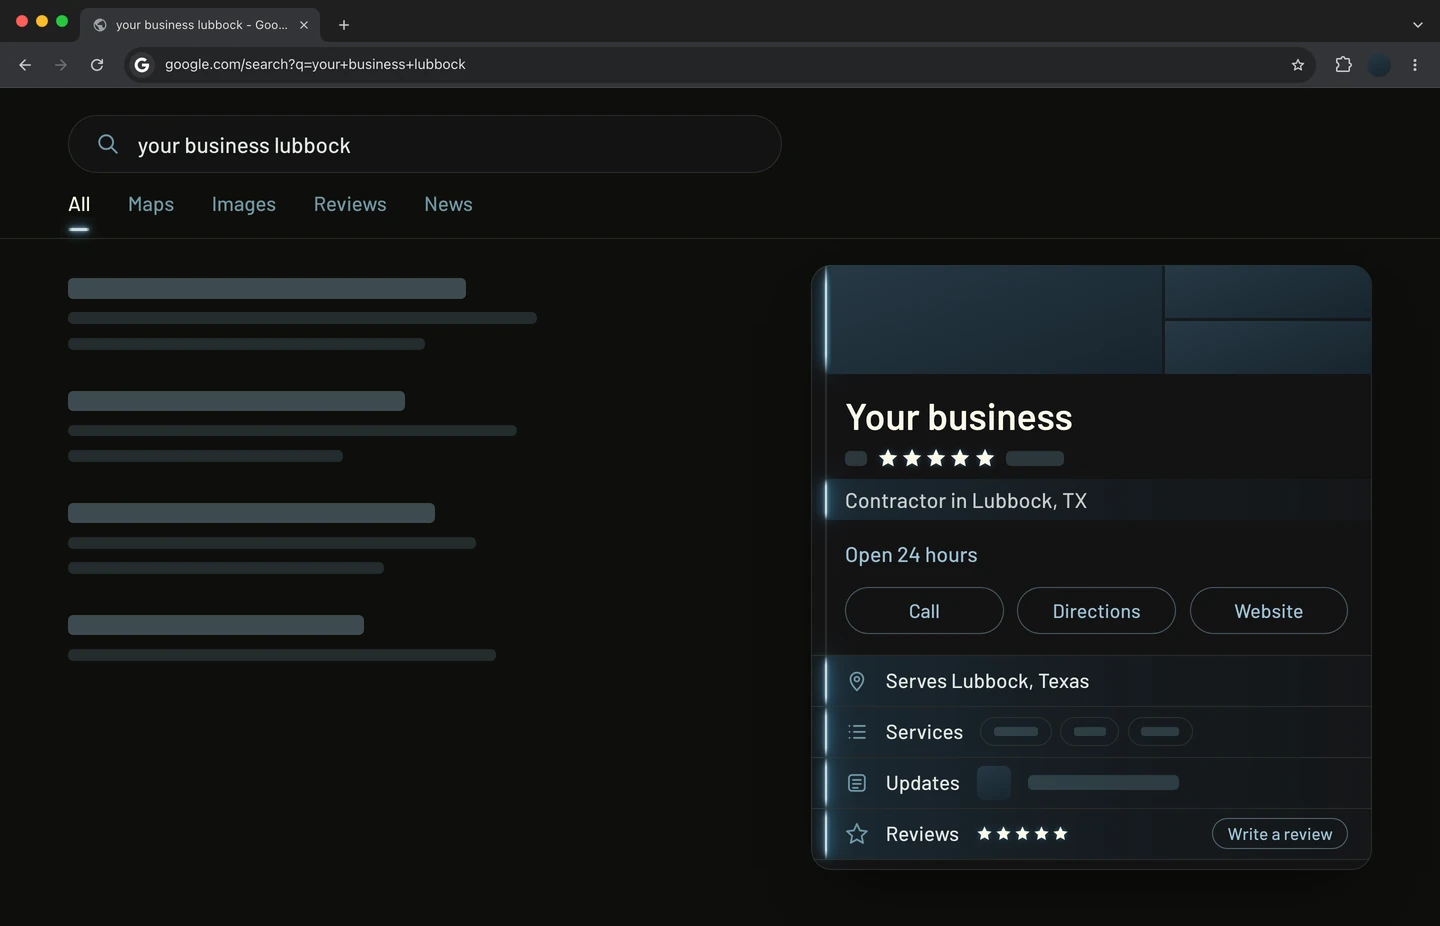The width and height of the screenshot is (1440, 926).
Task: Reload the page with the refresh icon
Action: [97, 65]
